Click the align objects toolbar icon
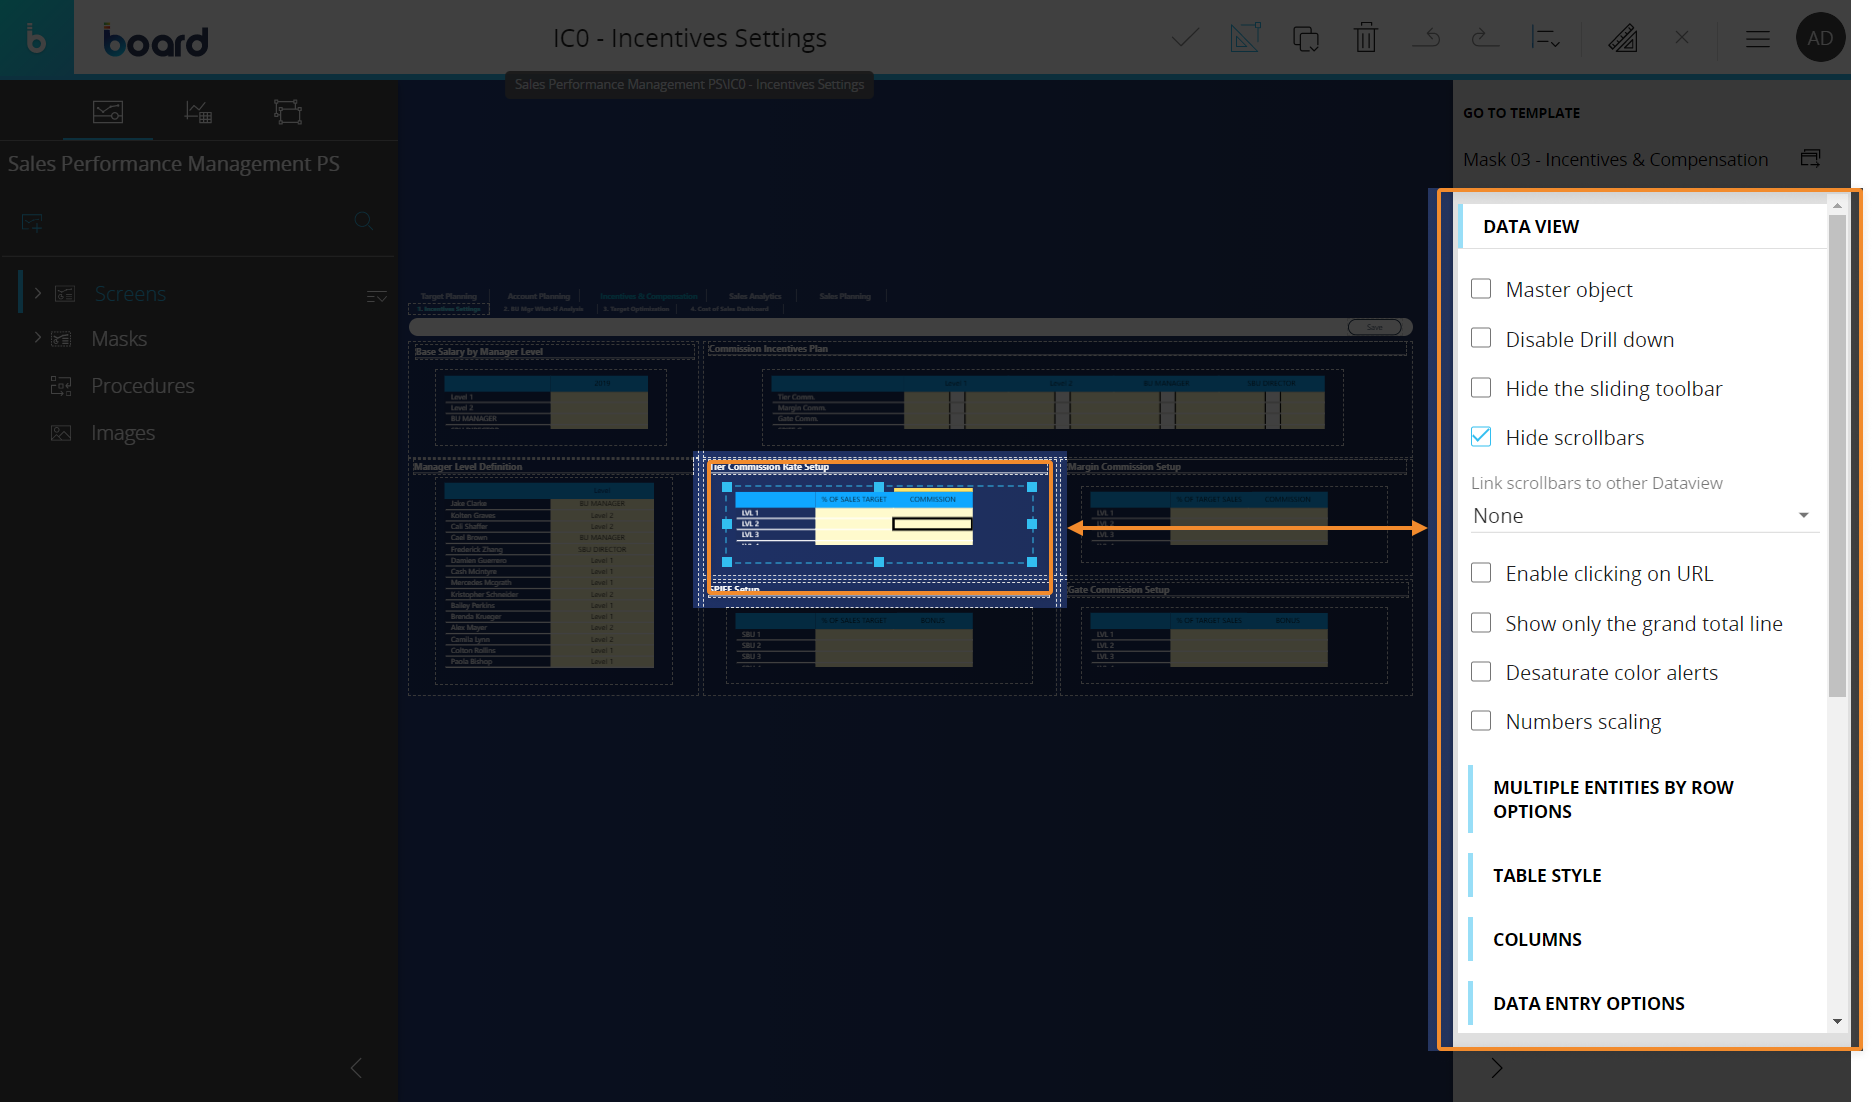The height and width of the screenshot is (1102, 1873). tap(1545, 38)
